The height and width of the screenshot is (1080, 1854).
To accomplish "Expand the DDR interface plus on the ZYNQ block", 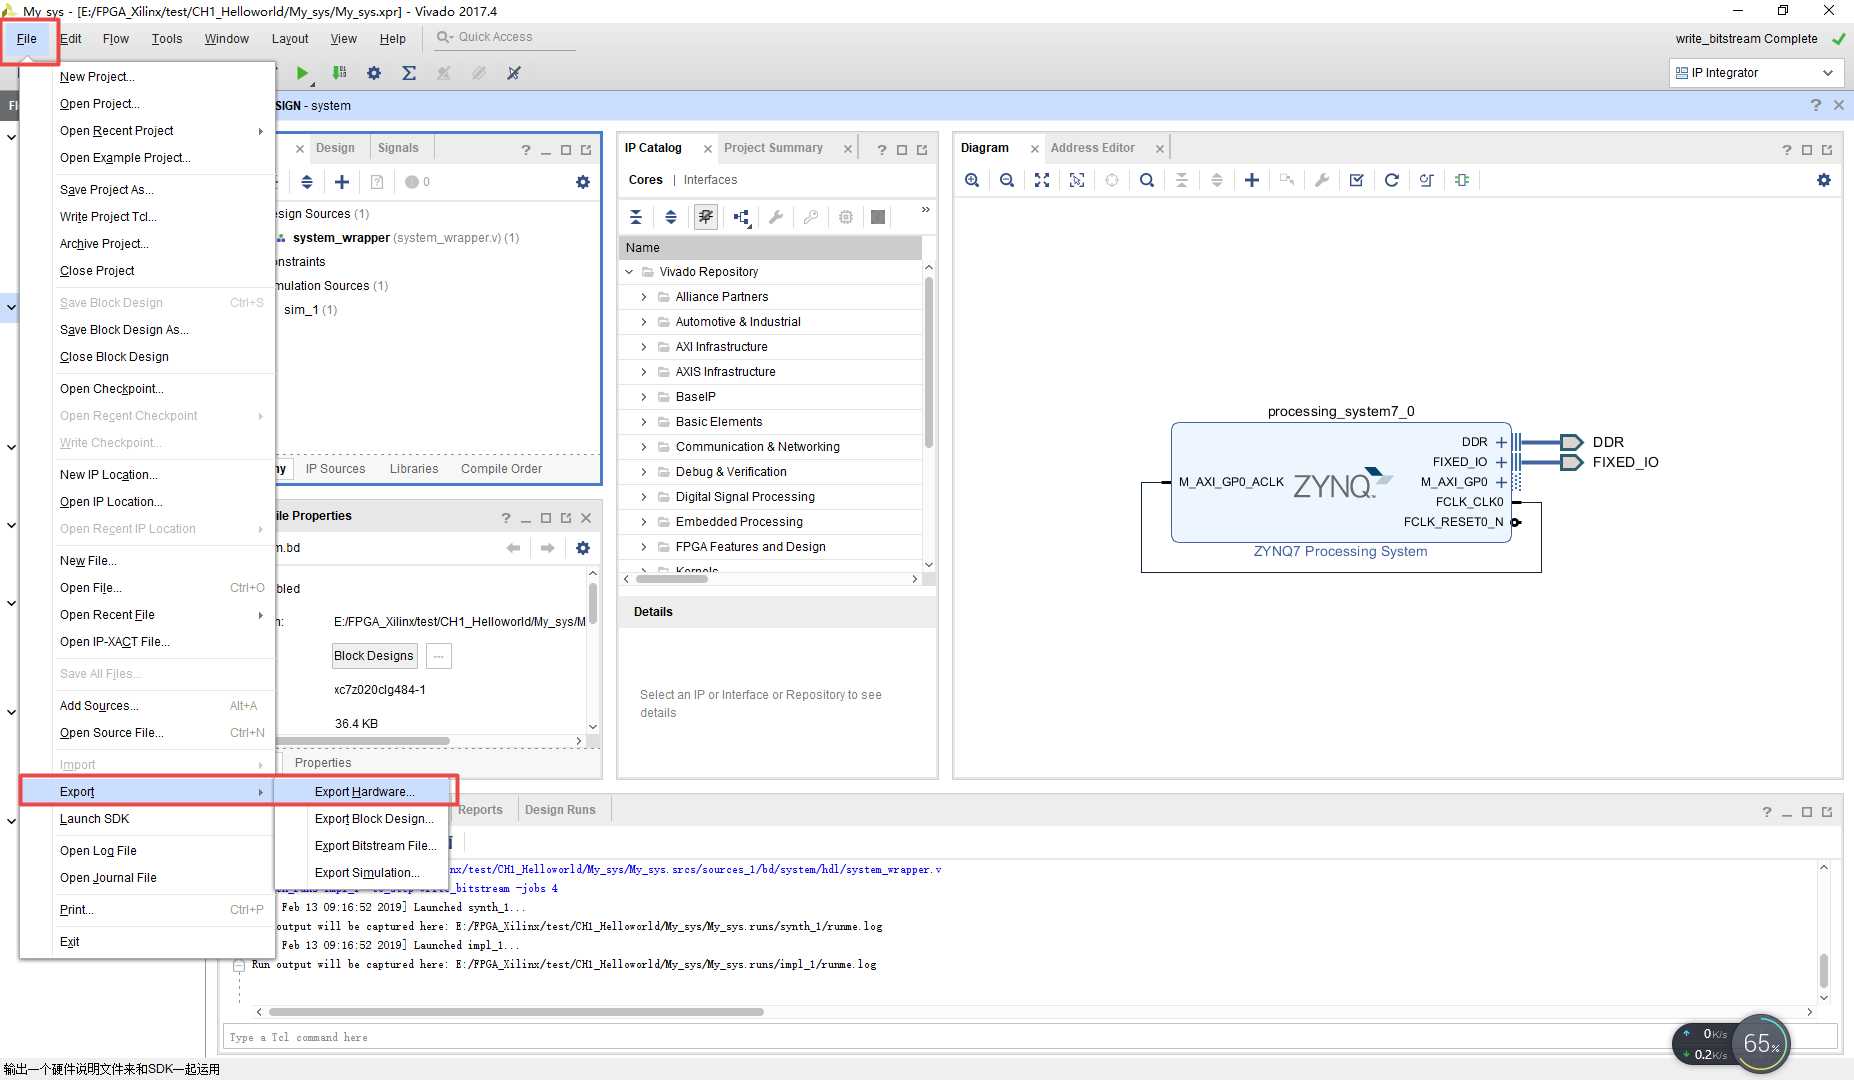I will (x=1501, y=442).
